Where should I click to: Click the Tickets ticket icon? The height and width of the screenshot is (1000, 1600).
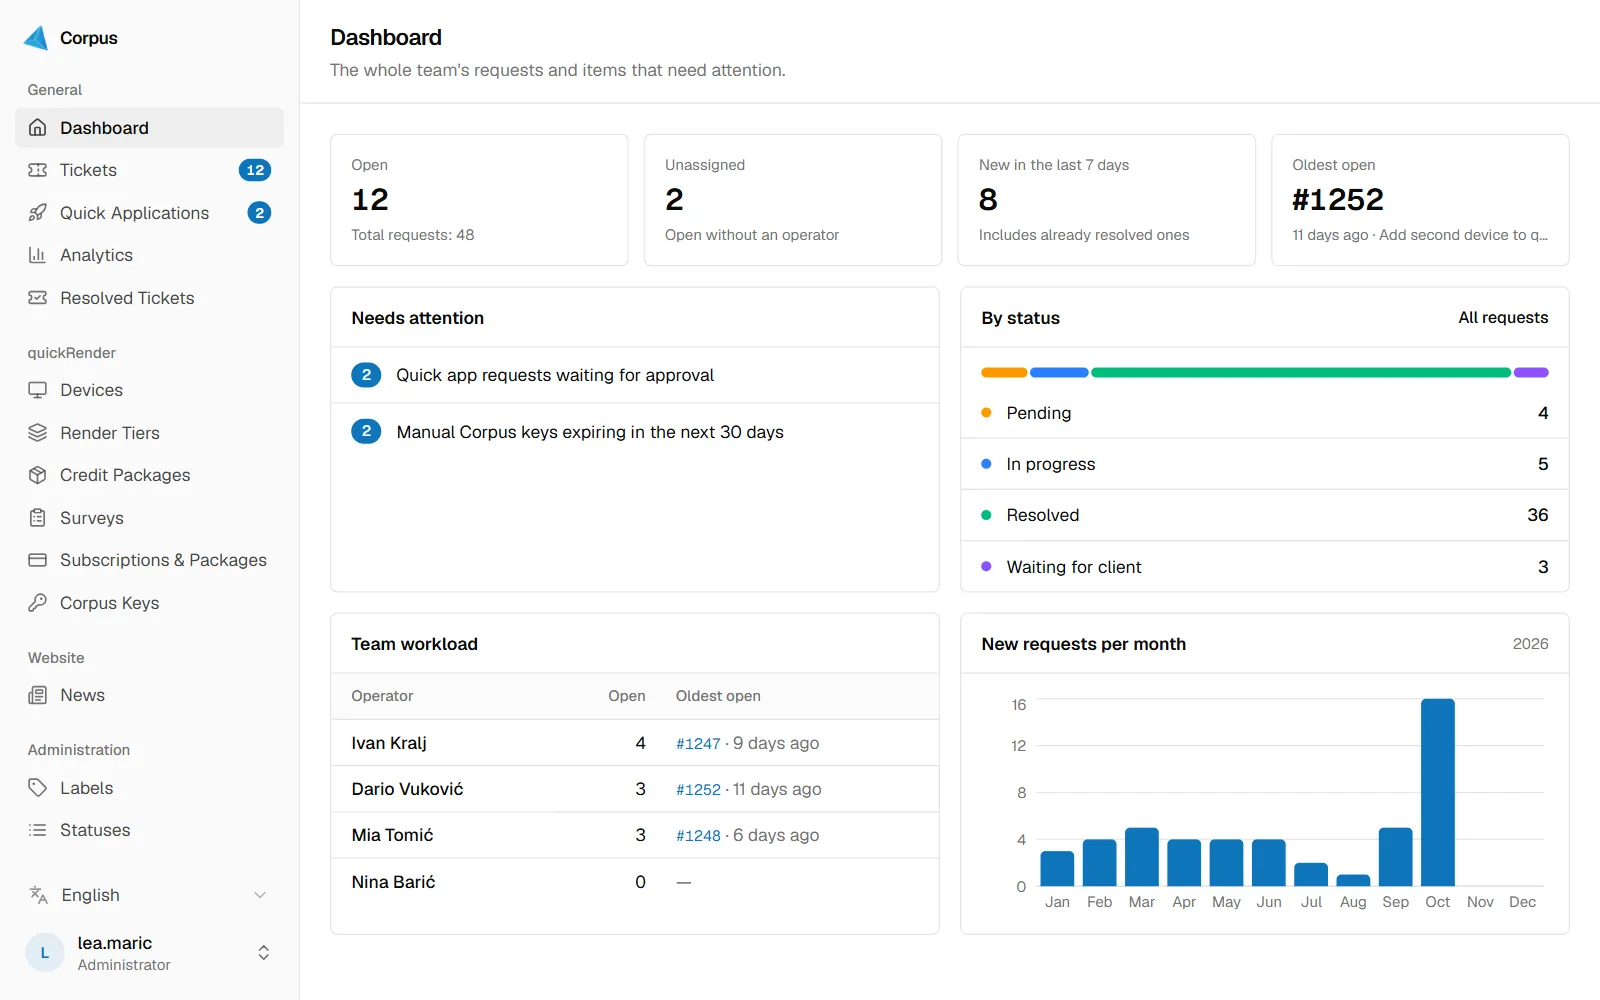38,170
